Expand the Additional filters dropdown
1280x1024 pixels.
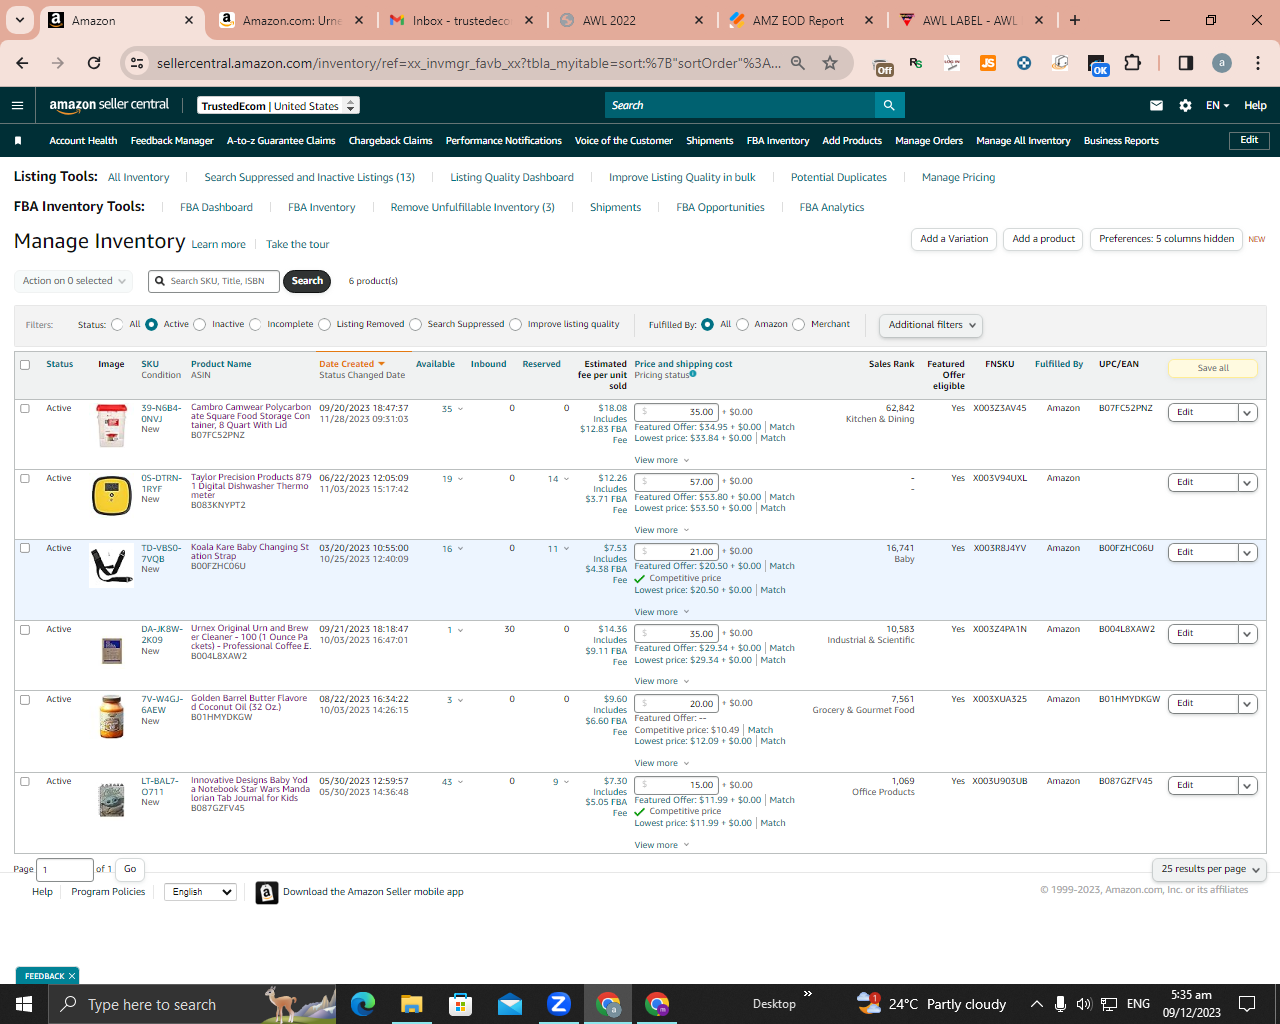click(x=931, y=325)
